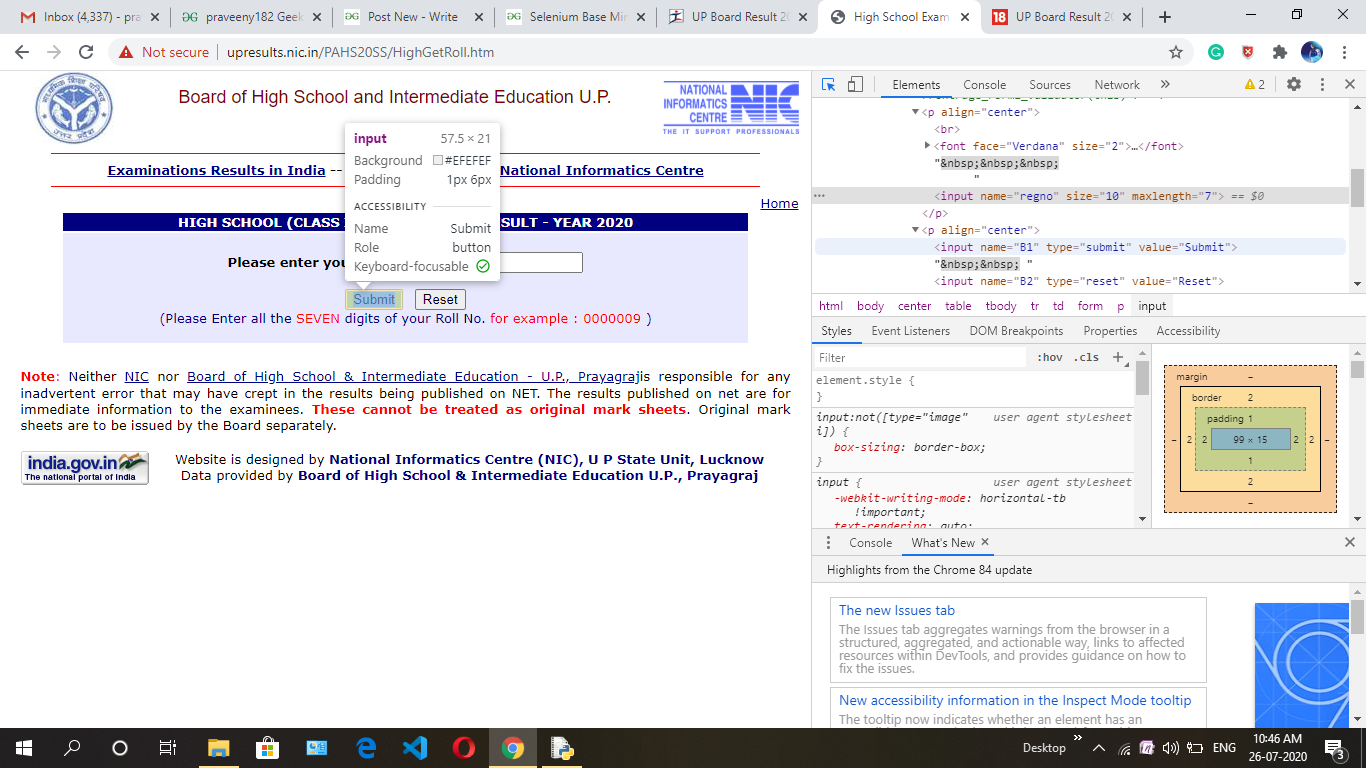Open the Network panel

click(1117, 85)
